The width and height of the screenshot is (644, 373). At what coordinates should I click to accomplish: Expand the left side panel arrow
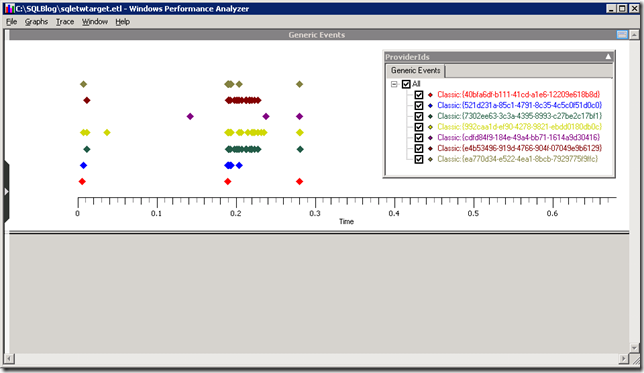[6, 191]
